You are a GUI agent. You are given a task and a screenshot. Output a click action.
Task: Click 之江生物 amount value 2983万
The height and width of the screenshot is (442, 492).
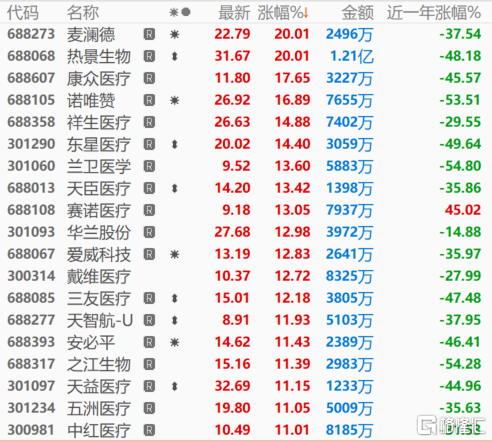click(x=349, y=364)
